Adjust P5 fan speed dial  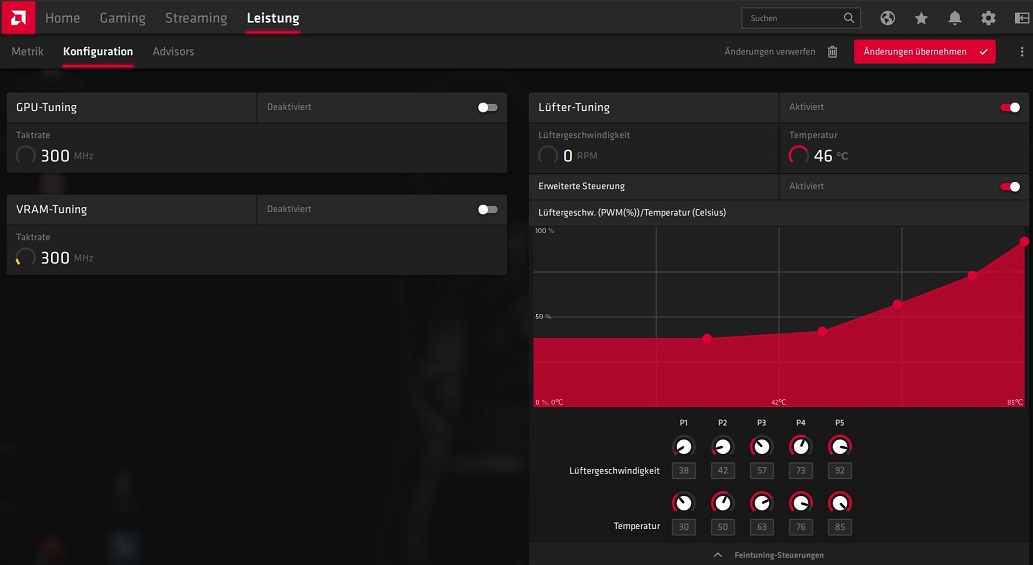coord(839,446)
